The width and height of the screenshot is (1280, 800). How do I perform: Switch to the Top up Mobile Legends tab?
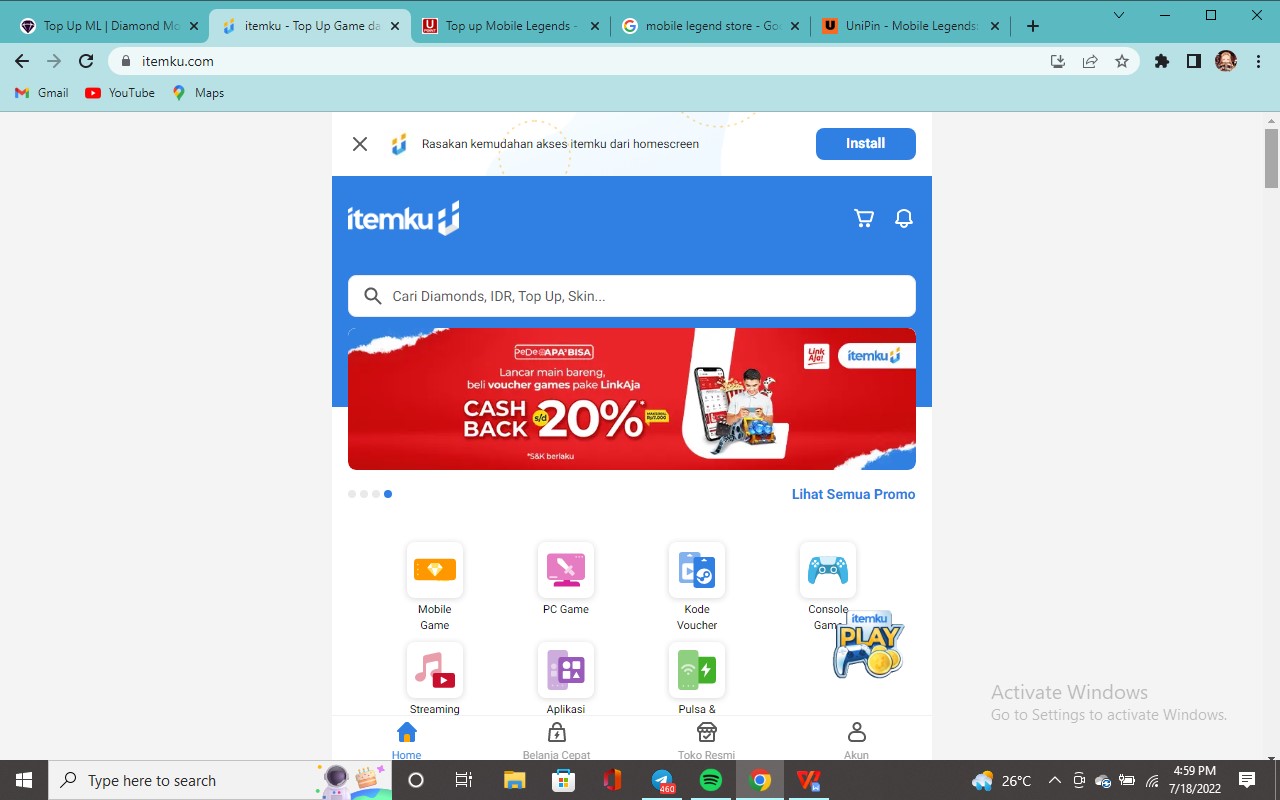(x=510, y=26)
